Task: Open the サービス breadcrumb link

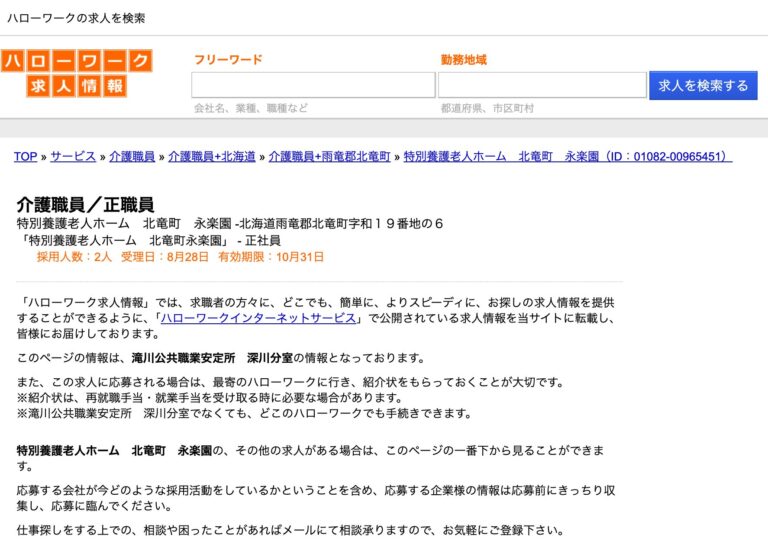Action: coord(73,157)
